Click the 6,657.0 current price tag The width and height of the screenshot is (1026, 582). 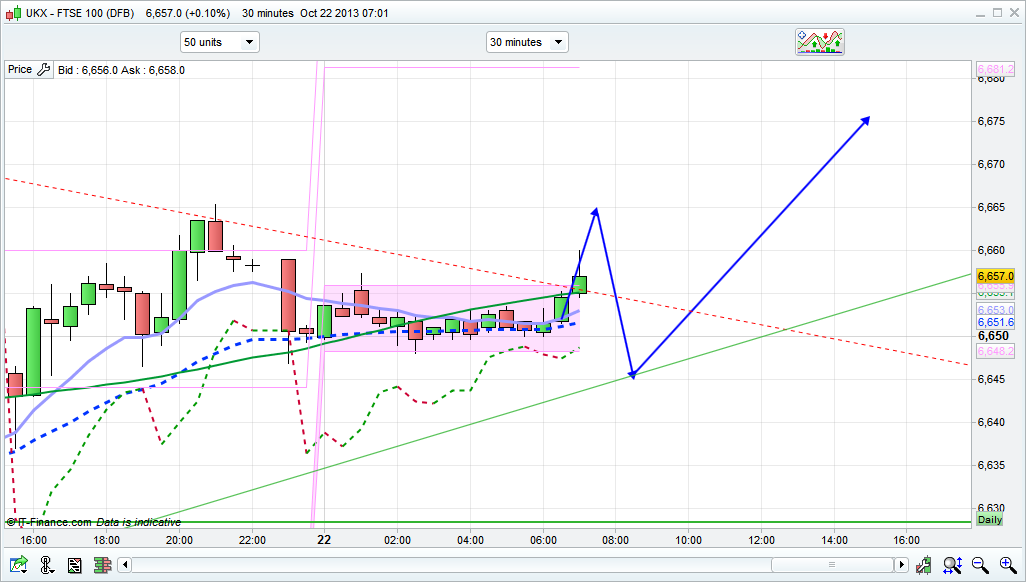[x=995, y=276]
